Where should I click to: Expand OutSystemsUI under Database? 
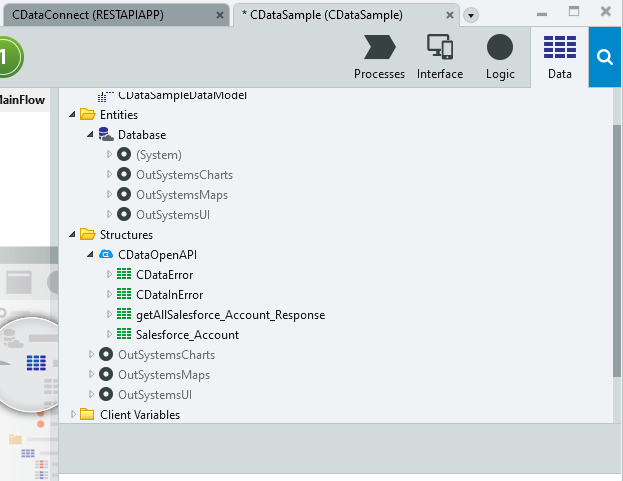[109, 214]
